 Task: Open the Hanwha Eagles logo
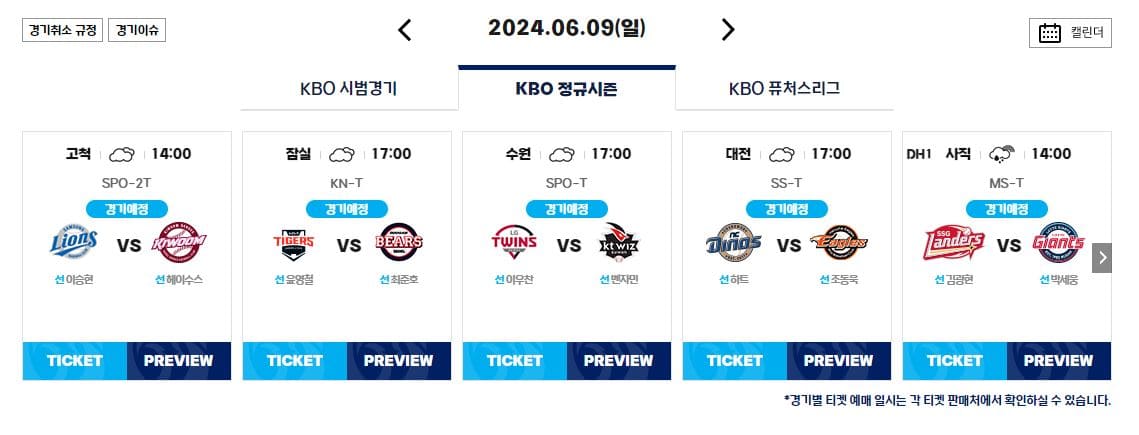839,243
